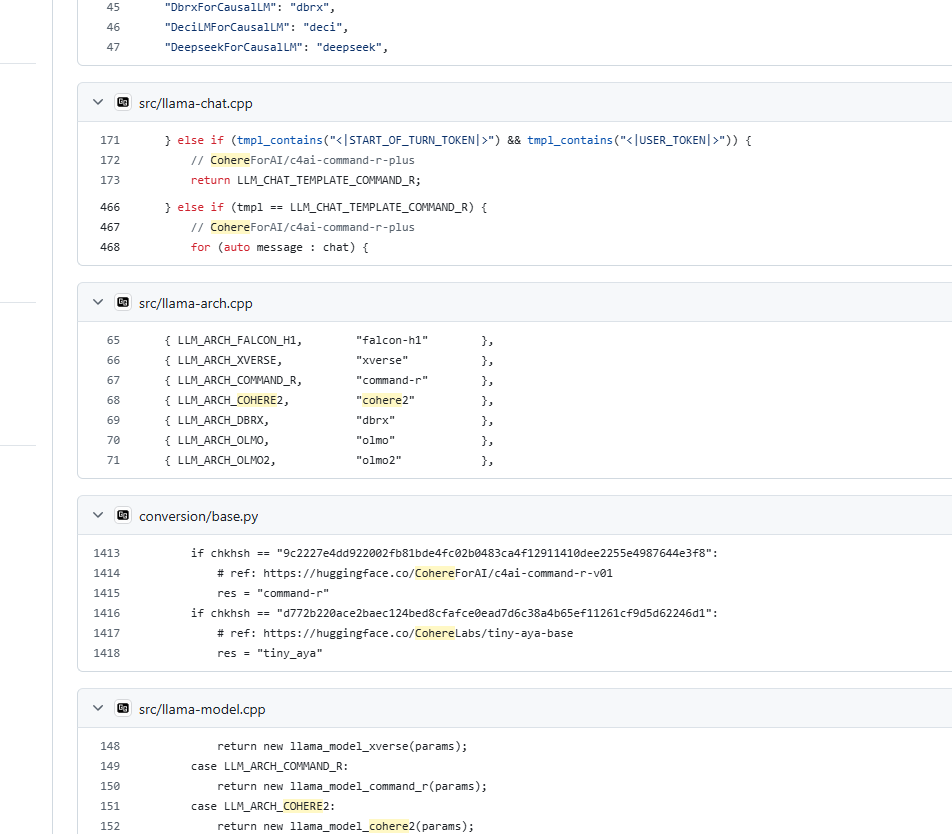
Task: Open the conversion/base.py file link
Action: [x=199, y=516]
